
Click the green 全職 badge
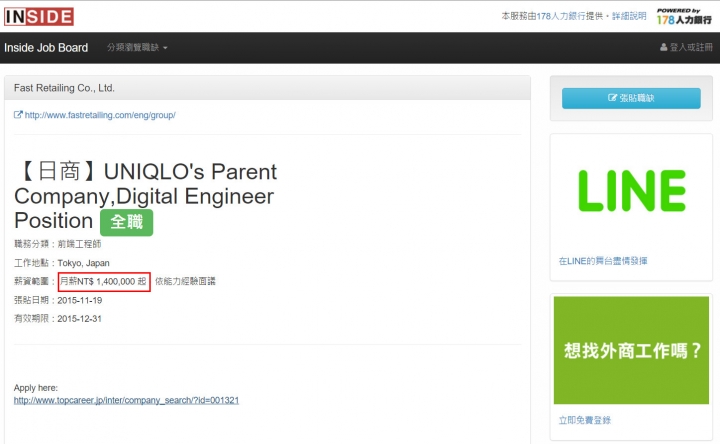[126, 222]
